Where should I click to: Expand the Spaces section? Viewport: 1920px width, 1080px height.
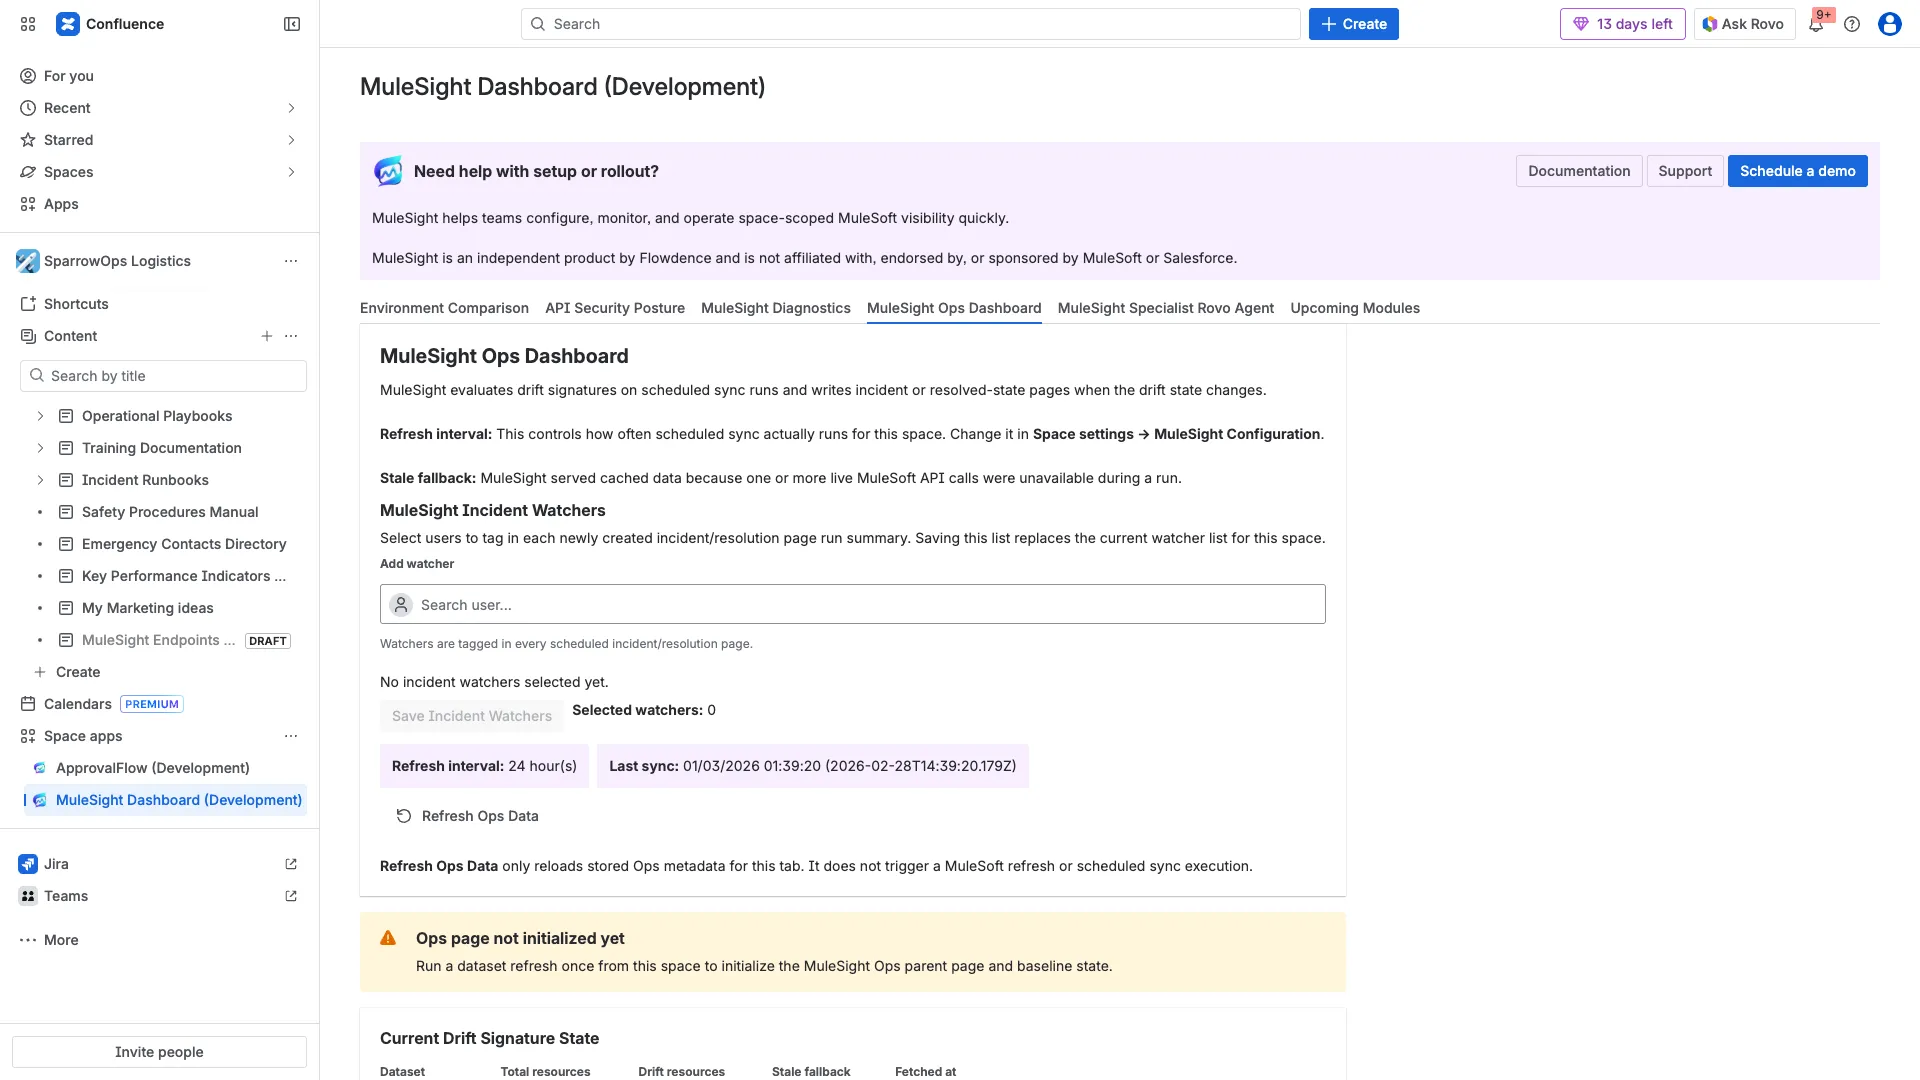pyautogui.click(x=291, y=172)
